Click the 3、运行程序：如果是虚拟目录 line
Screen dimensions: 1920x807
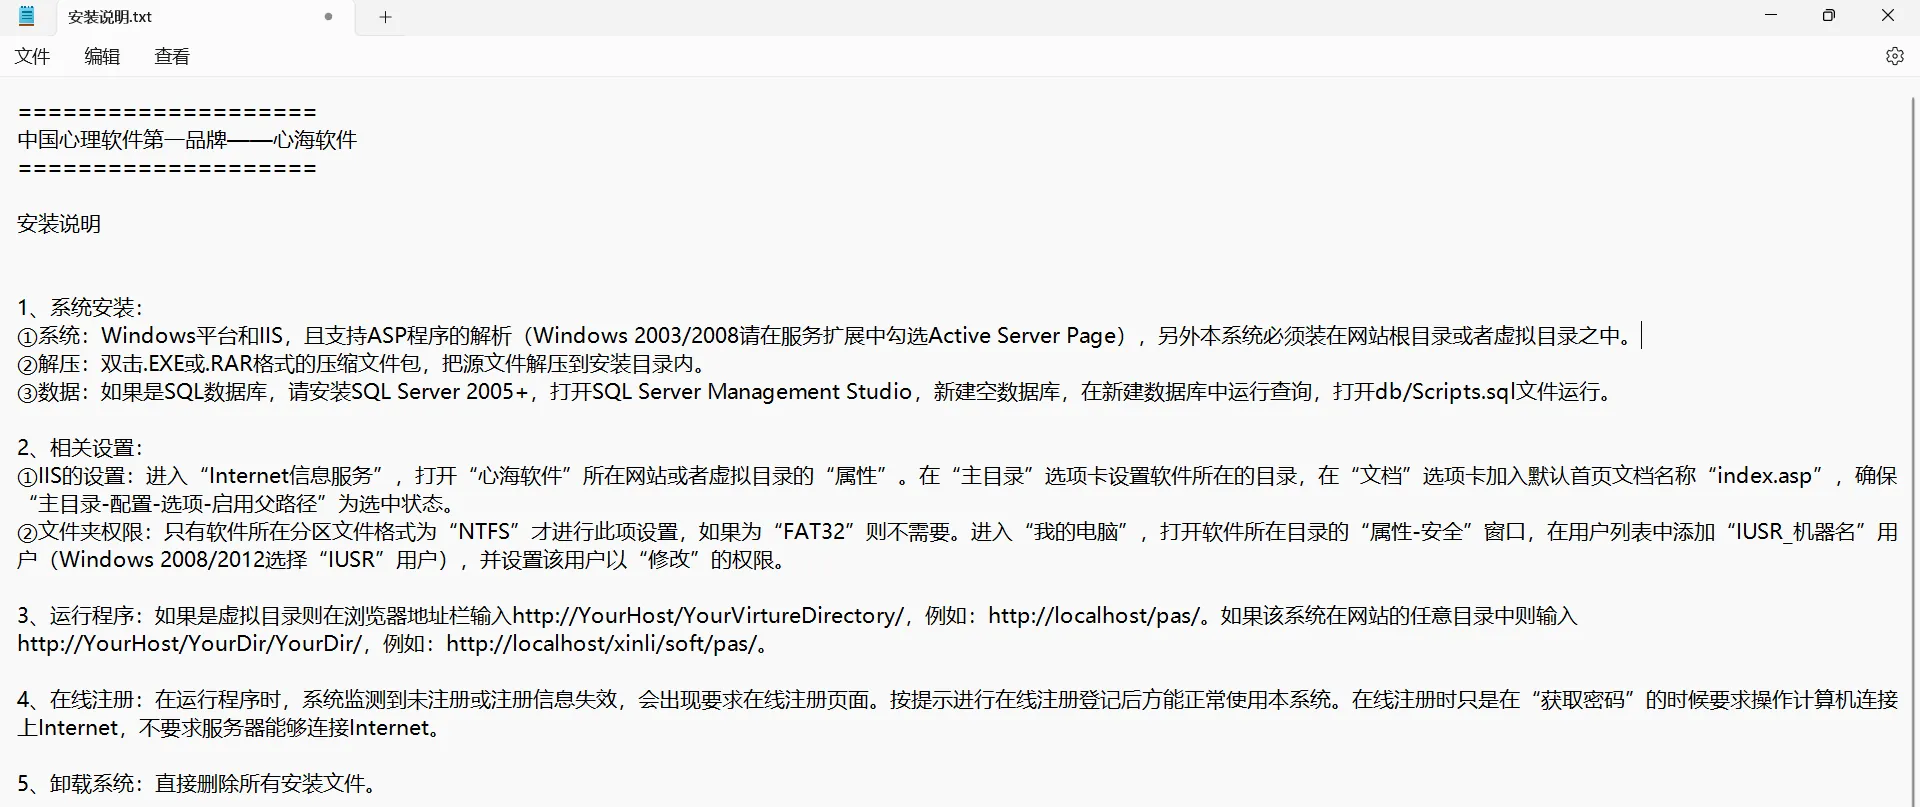(x=797, y=616)
